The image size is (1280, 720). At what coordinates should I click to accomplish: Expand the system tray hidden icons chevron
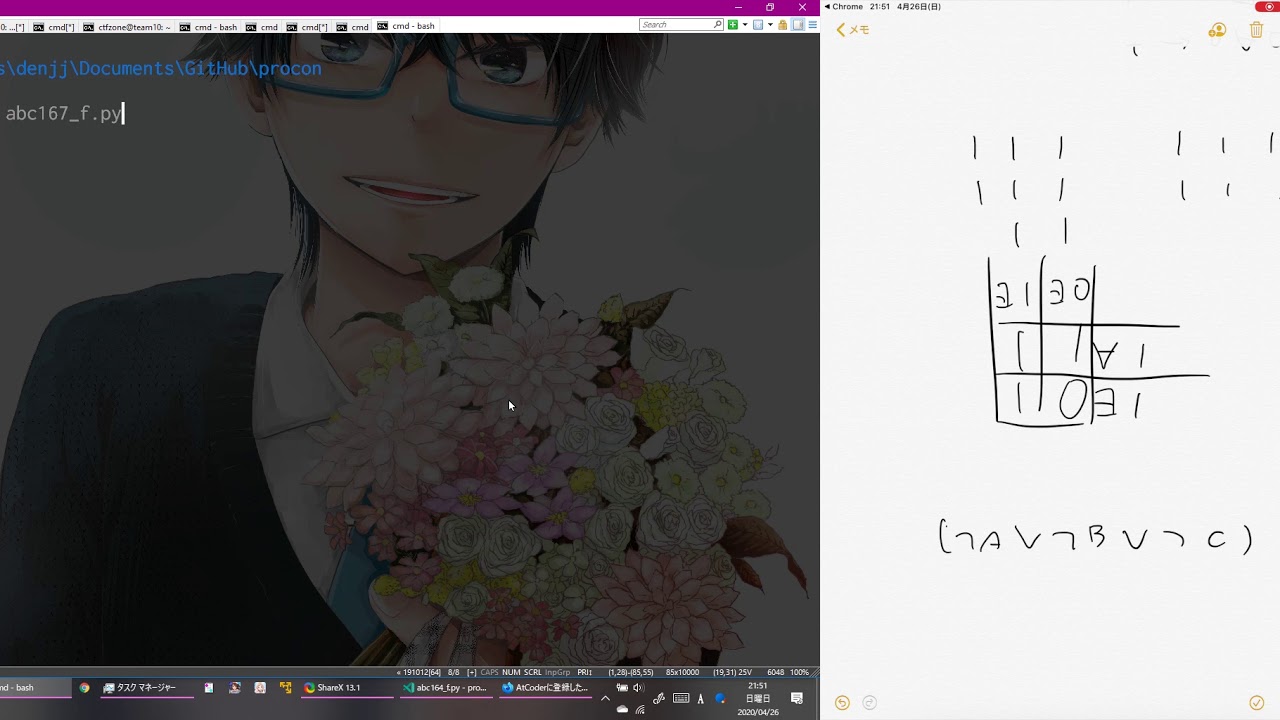coord(605,698)
